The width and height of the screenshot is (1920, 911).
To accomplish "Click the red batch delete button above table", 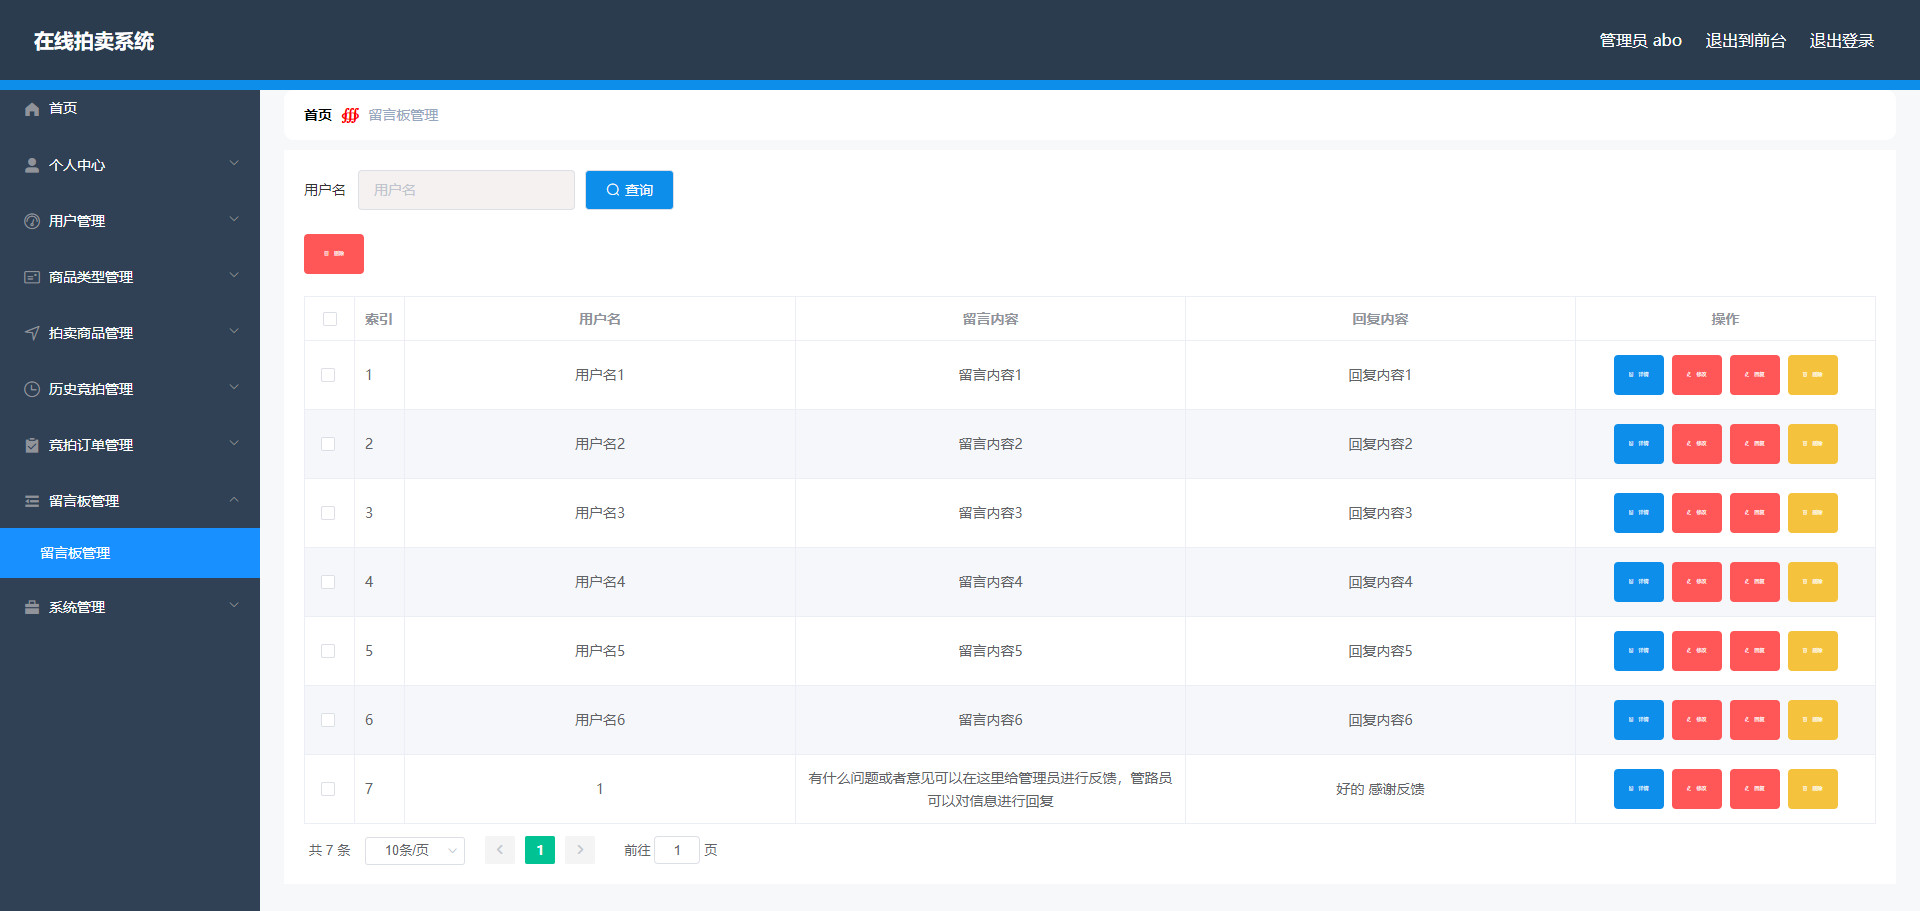I will point(334,254).
